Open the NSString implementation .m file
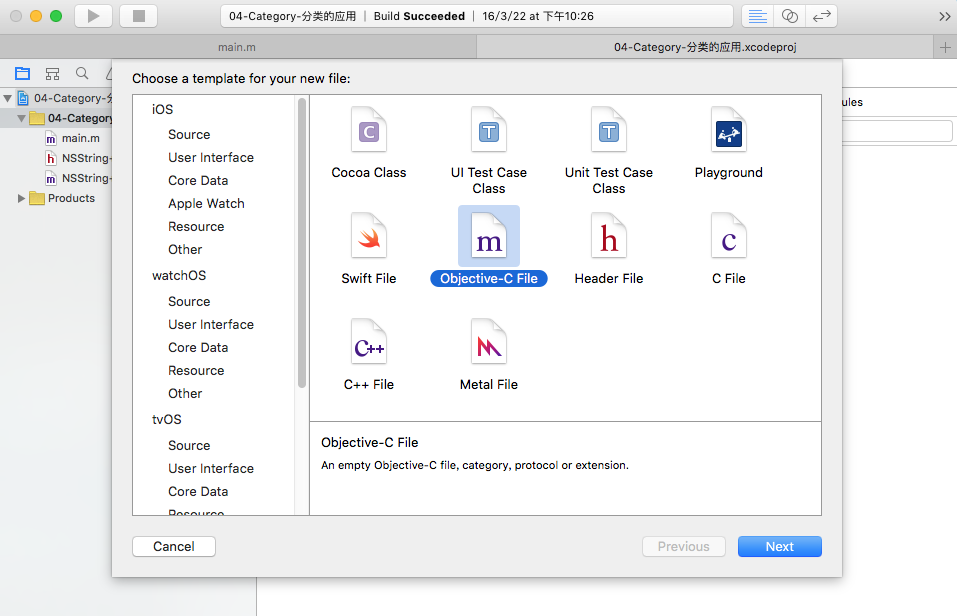The width and height of the screenshot is (957, 616). (x=78, y=178)
